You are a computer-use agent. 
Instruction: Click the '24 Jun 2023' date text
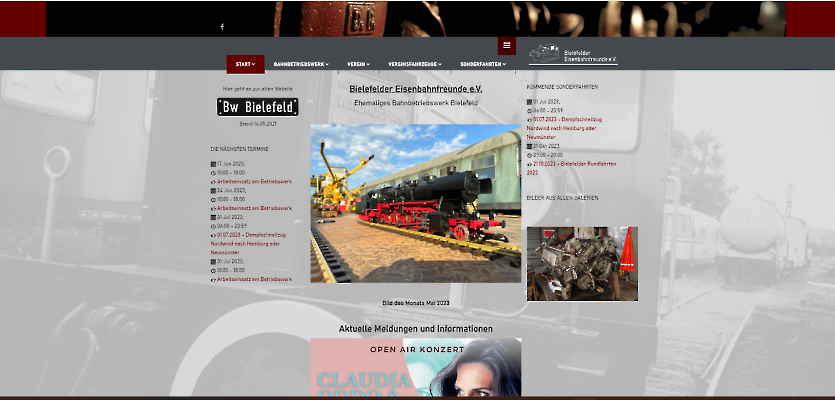[x=231, y=191]
